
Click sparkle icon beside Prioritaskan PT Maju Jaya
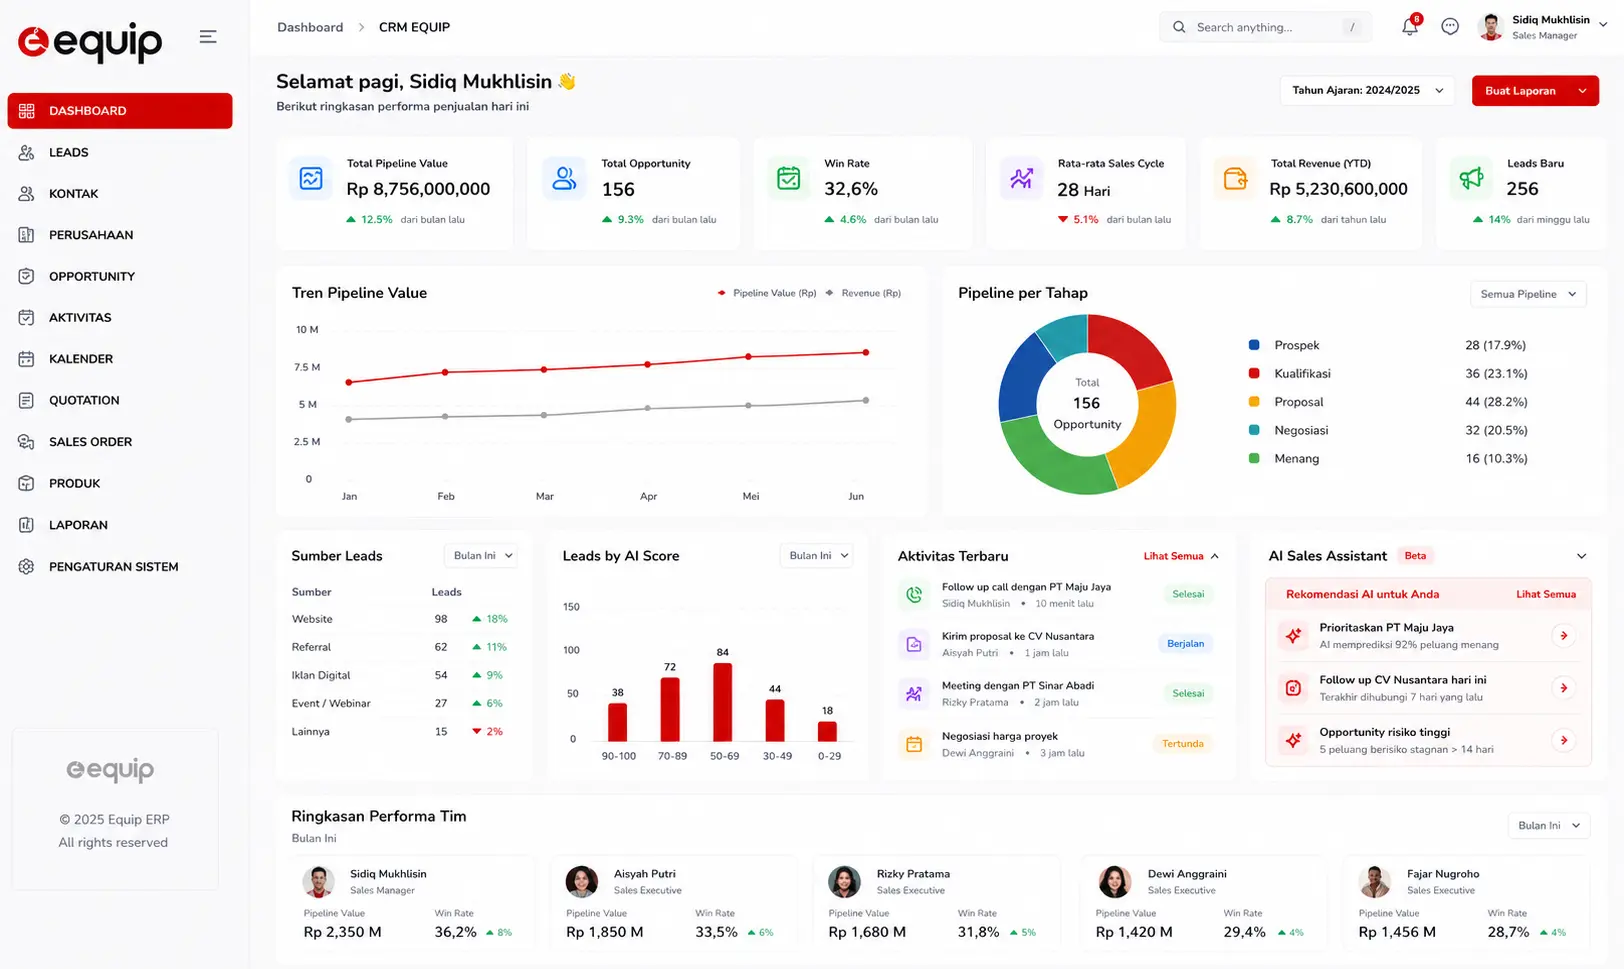(x=1294, y=636)
